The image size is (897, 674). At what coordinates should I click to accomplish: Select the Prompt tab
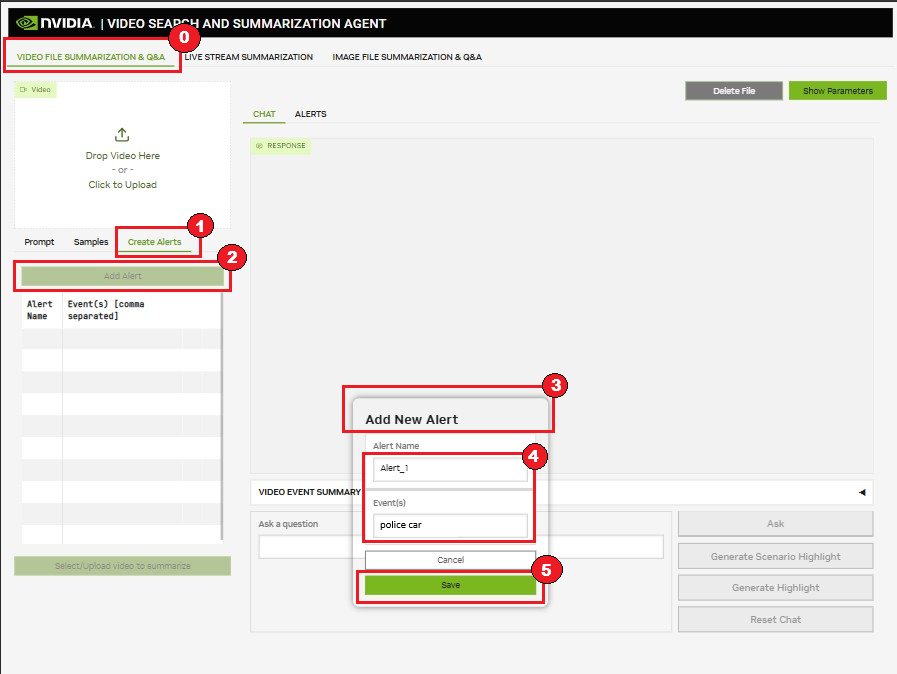[39, 241]
